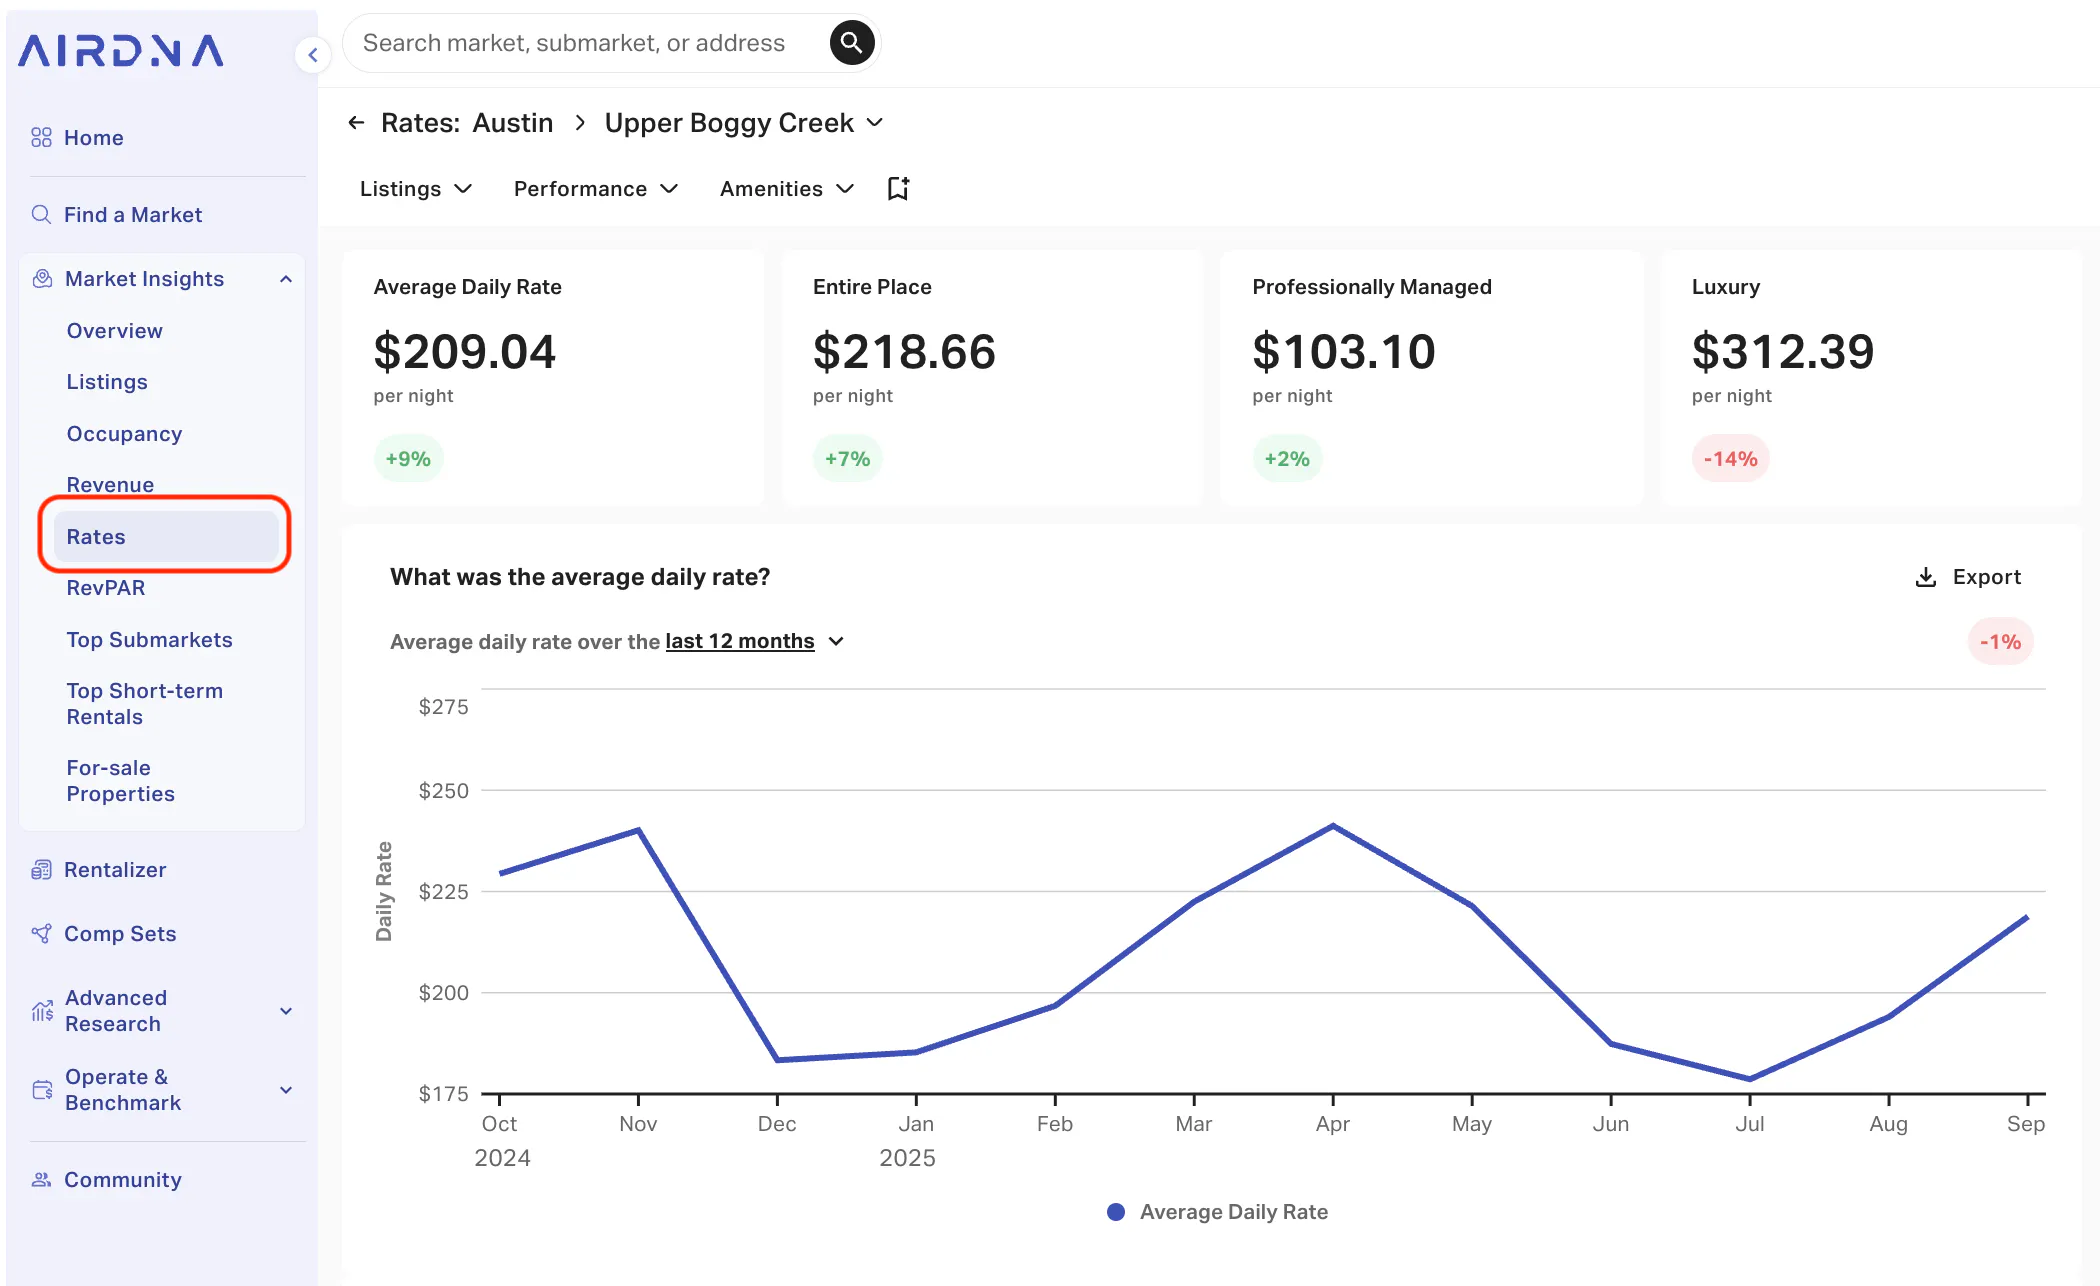Screen dimensions: 2100x1286
Task: Click the magnifier search button
Action: (852, 42)
